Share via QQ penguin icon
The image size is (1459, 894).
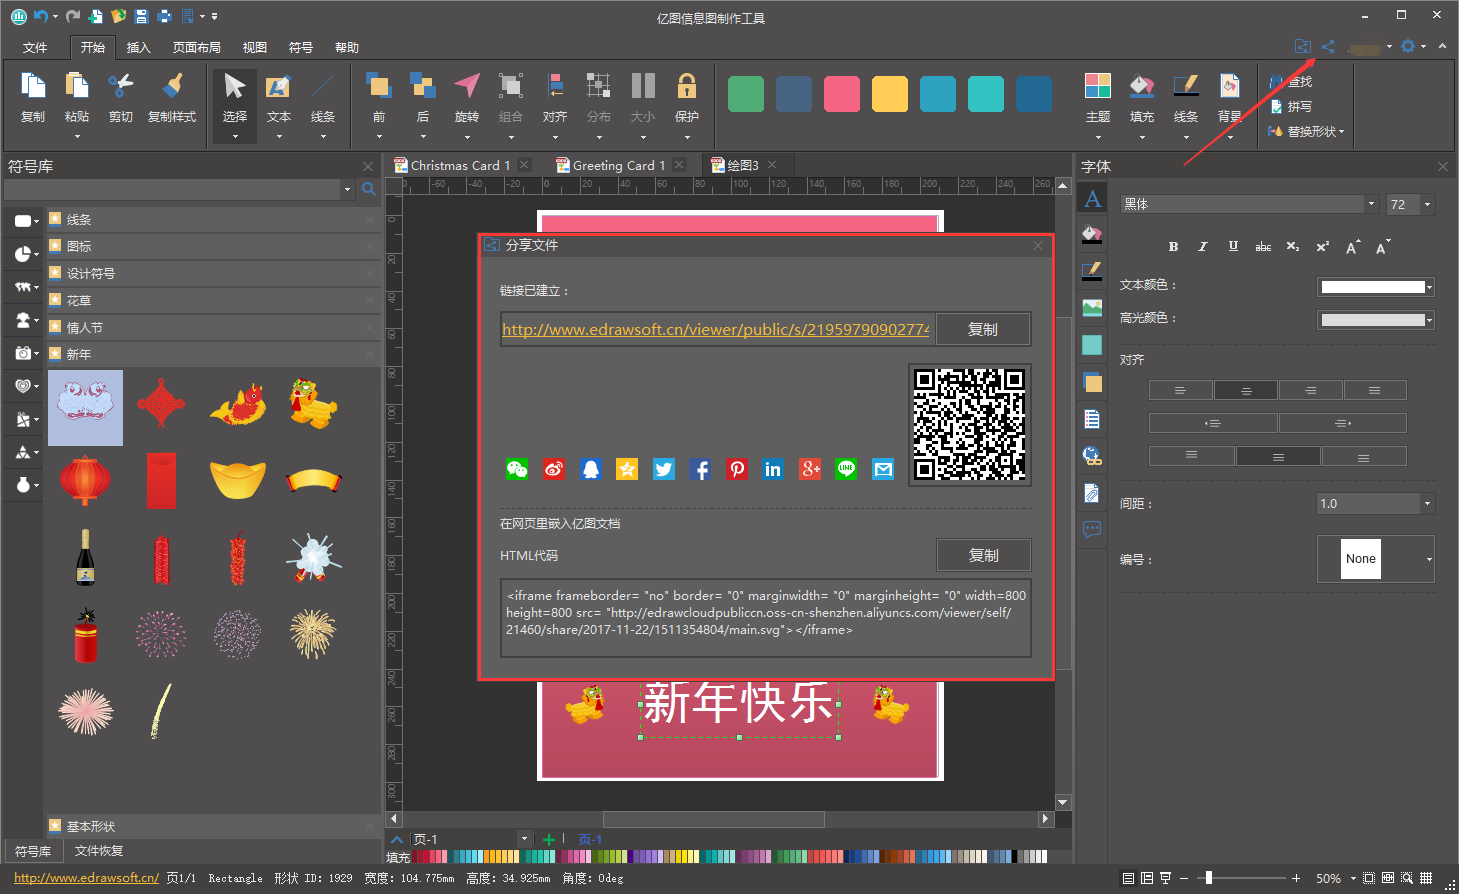(x=591, y=469)
